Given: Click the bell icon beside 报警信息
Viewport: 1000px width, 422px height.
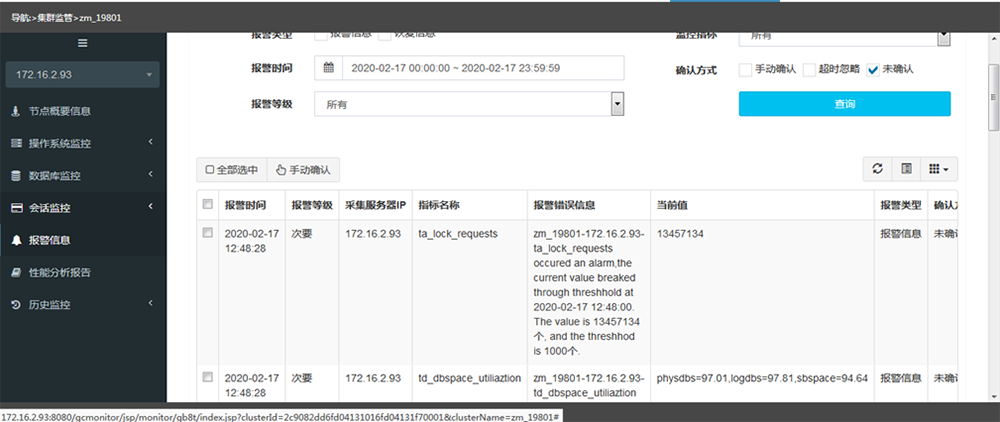Looking at the screenshot, I should pos(16,240).
